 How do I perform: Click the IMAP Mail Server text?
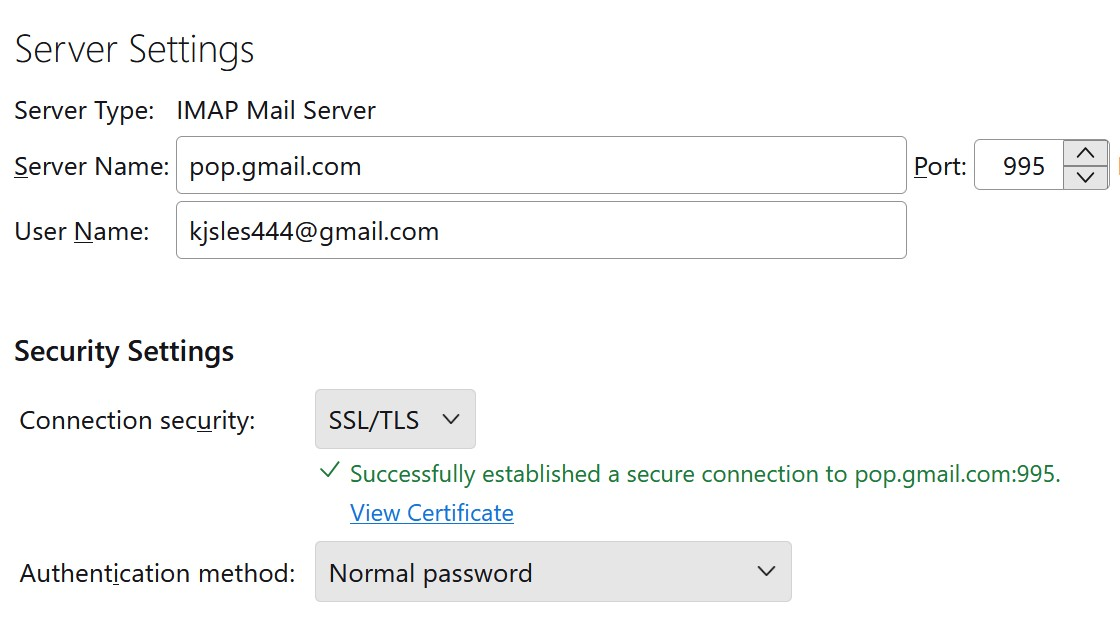[276, 110]
